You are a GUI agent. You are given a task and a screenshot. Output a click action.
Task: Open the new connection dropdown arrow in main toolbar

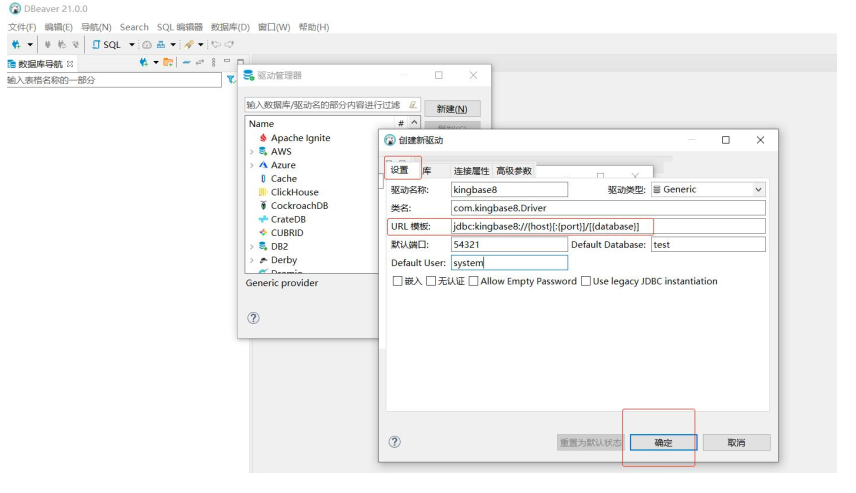point(30,45)
